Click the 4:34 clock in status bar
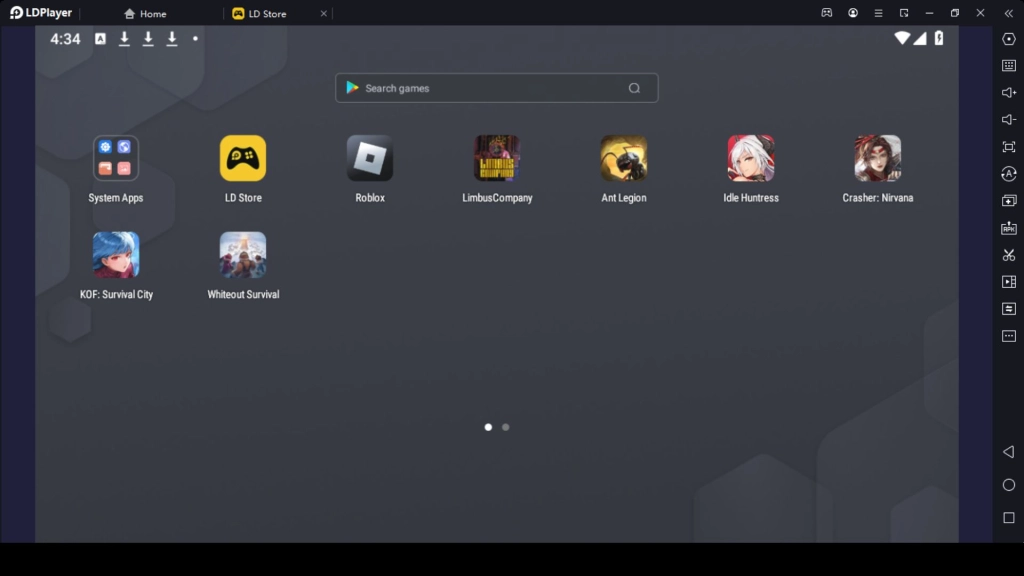Viewport: 1024px width, 576px height. [65, 39]
